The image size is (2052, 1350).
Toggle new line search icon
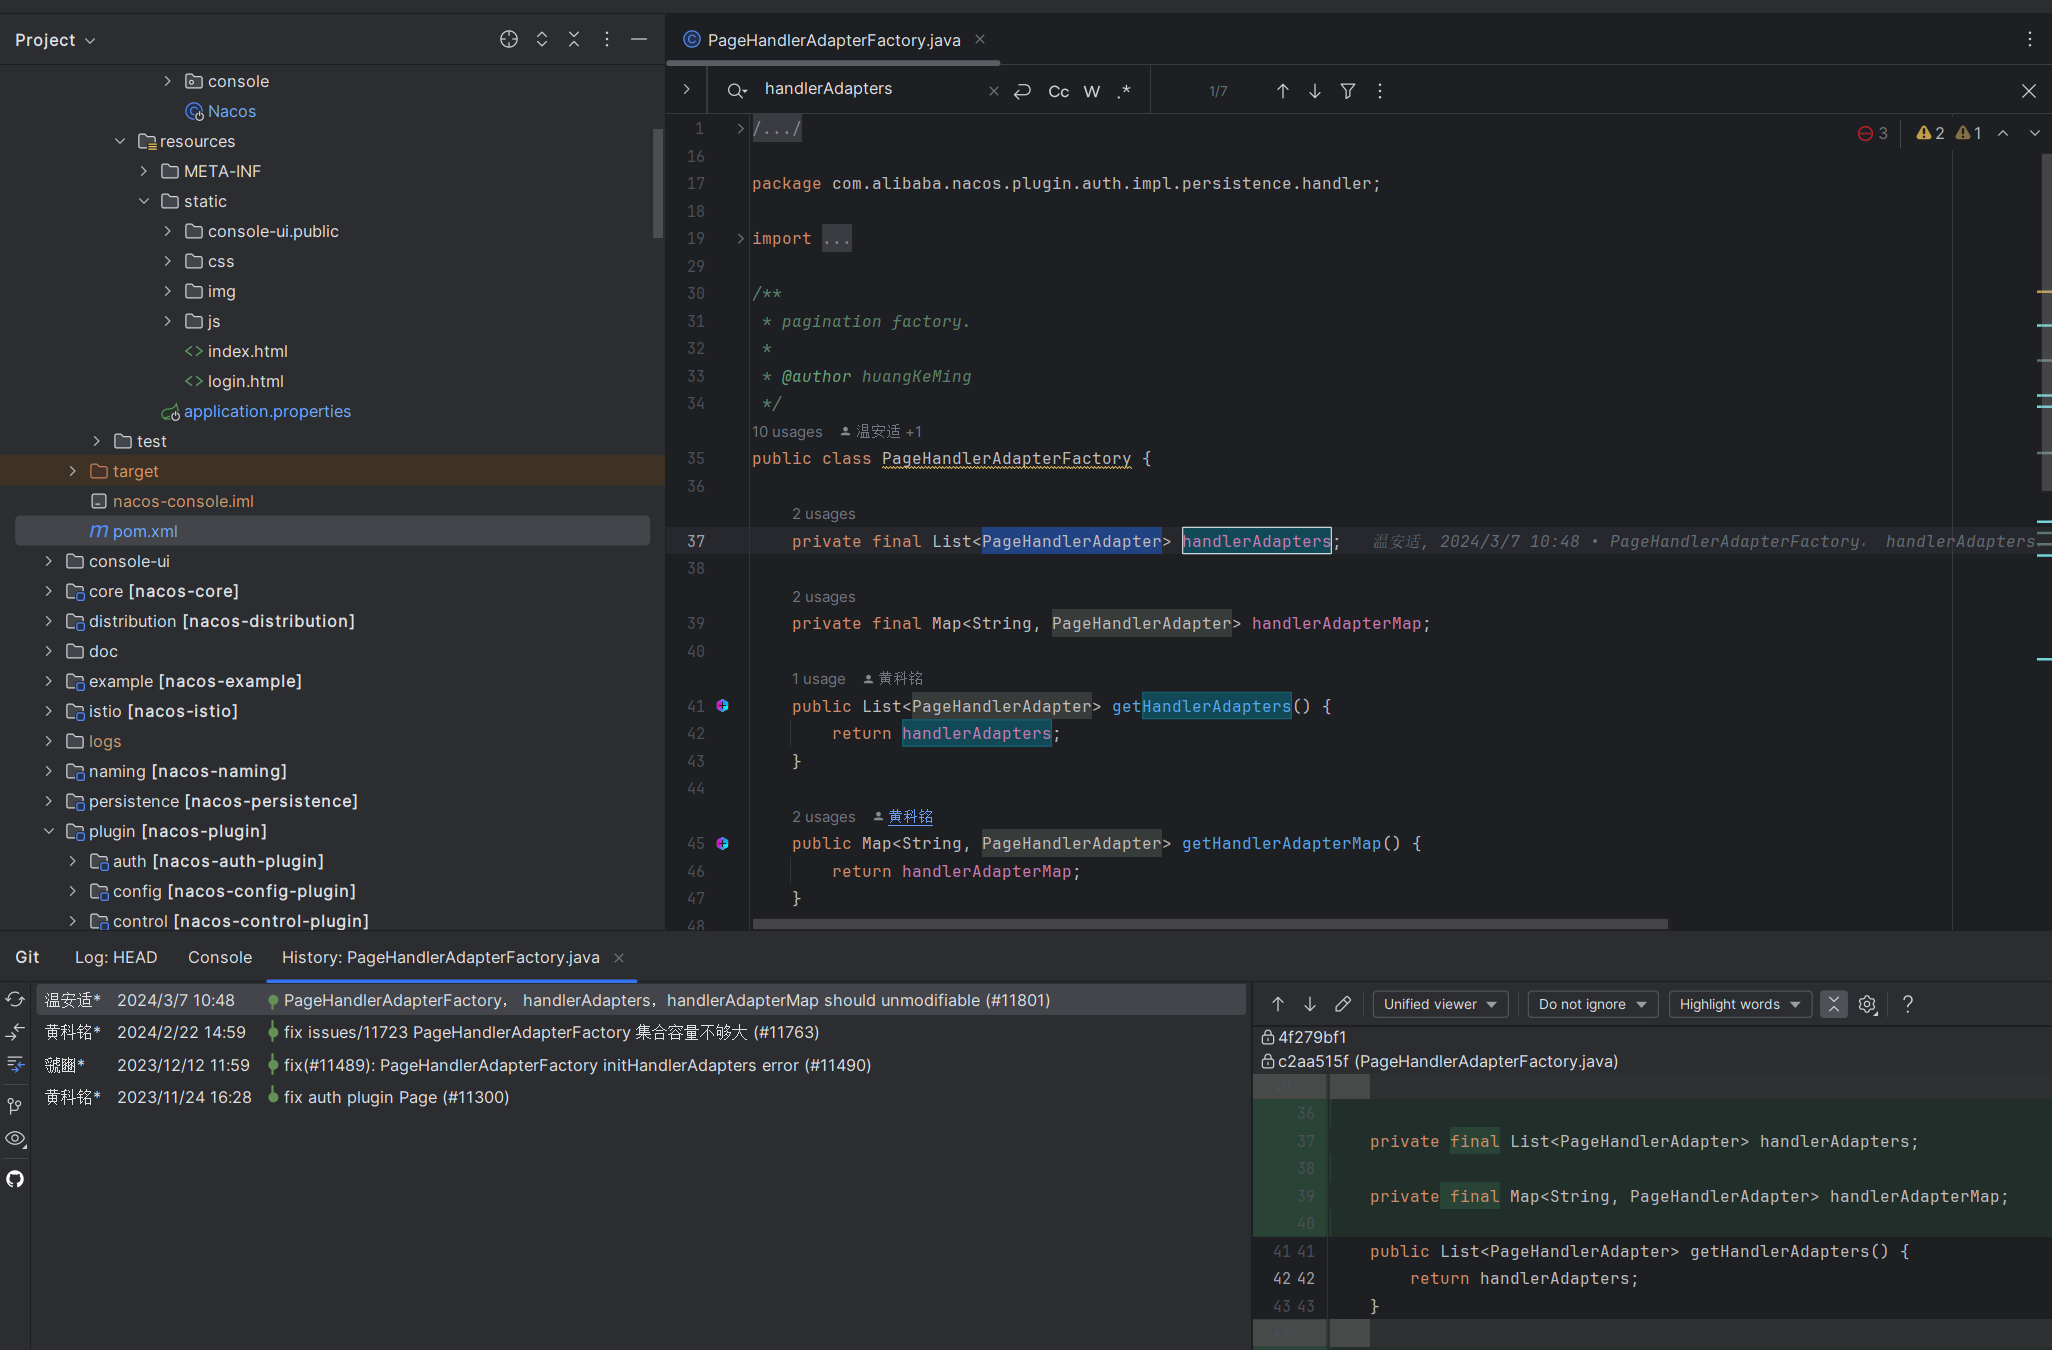point(1022,91)
